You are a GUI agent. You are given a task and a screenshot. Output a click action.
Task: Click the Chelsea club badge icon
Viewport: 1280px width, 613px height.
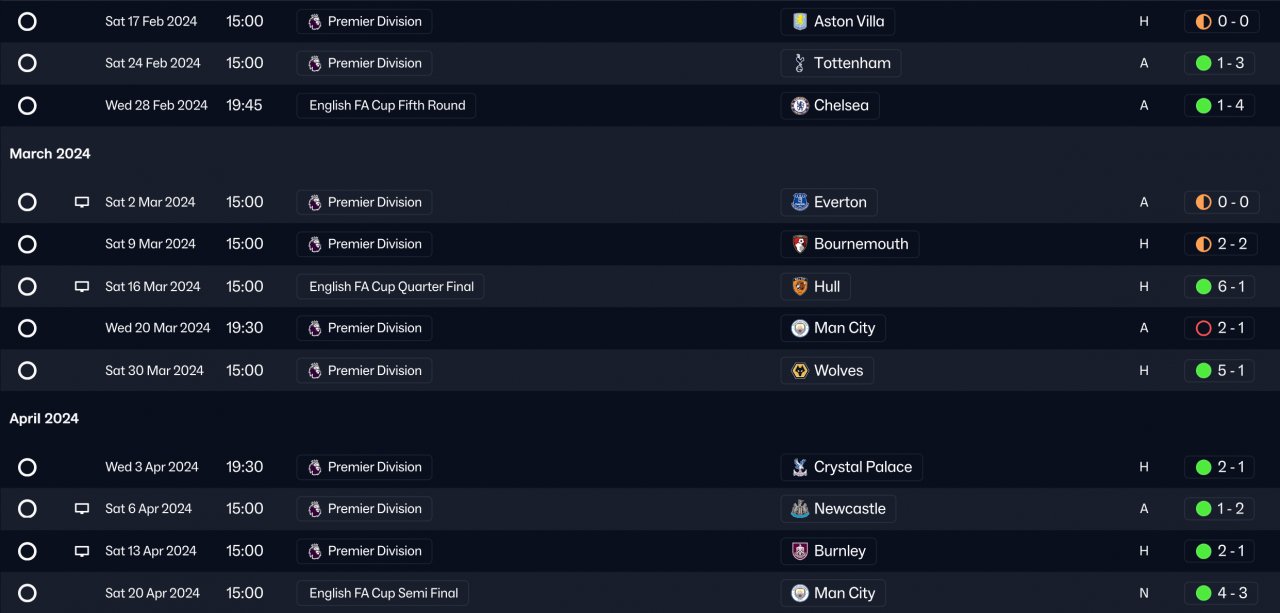pyautogui.click(x=800, y=105)
